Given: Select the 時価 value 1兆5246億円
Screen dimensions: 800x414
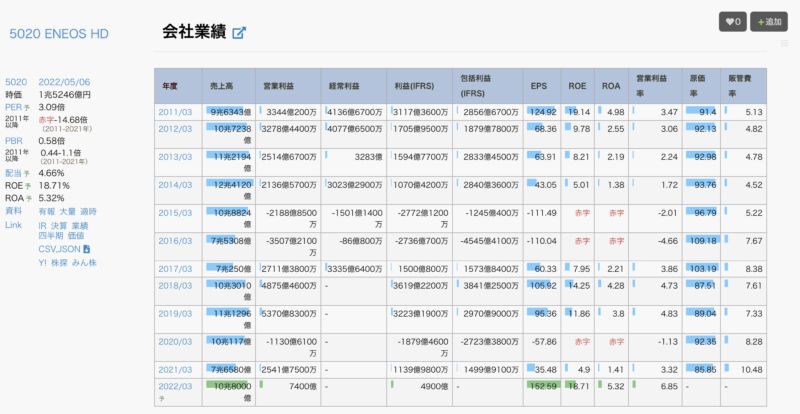Looking at the screenshot, I should point(65,95).
